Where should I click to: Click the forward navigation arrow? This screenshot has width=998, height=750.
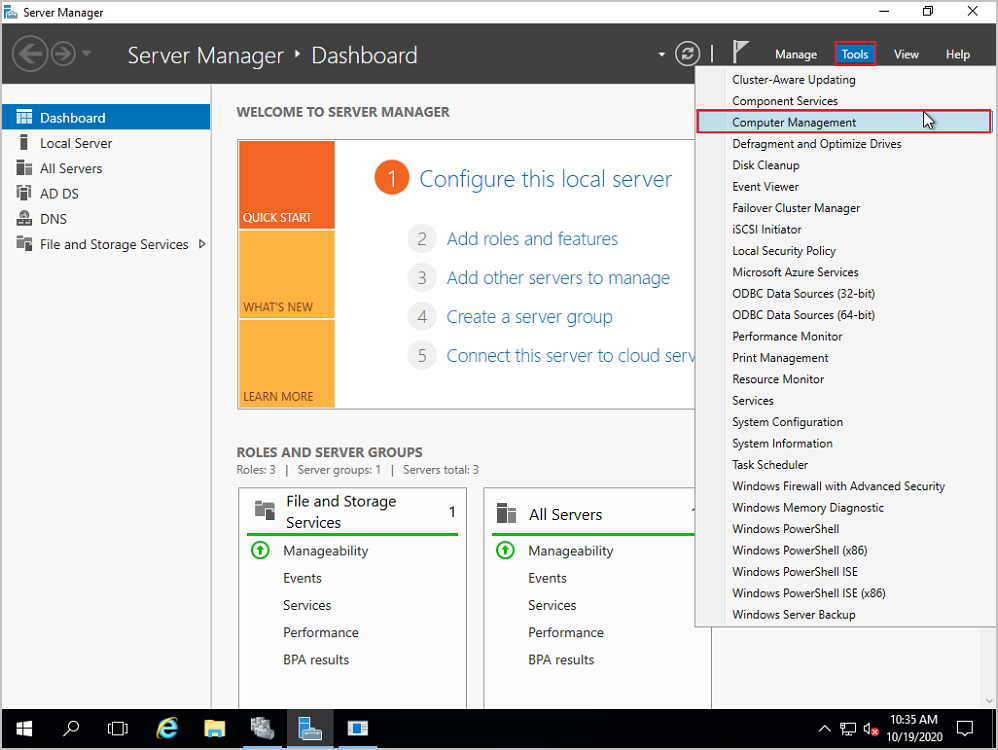point(63,54)
